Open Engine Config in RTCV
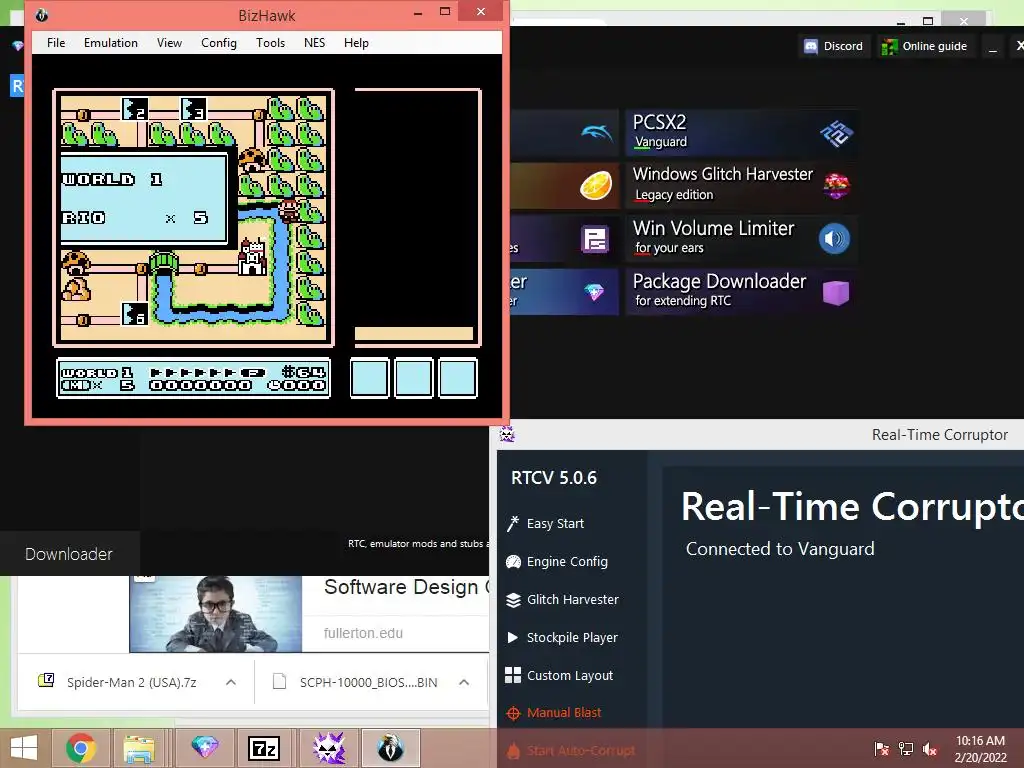Image resolution: width=1024 pixels, height=768 pixels. click(x=567, y=562)
